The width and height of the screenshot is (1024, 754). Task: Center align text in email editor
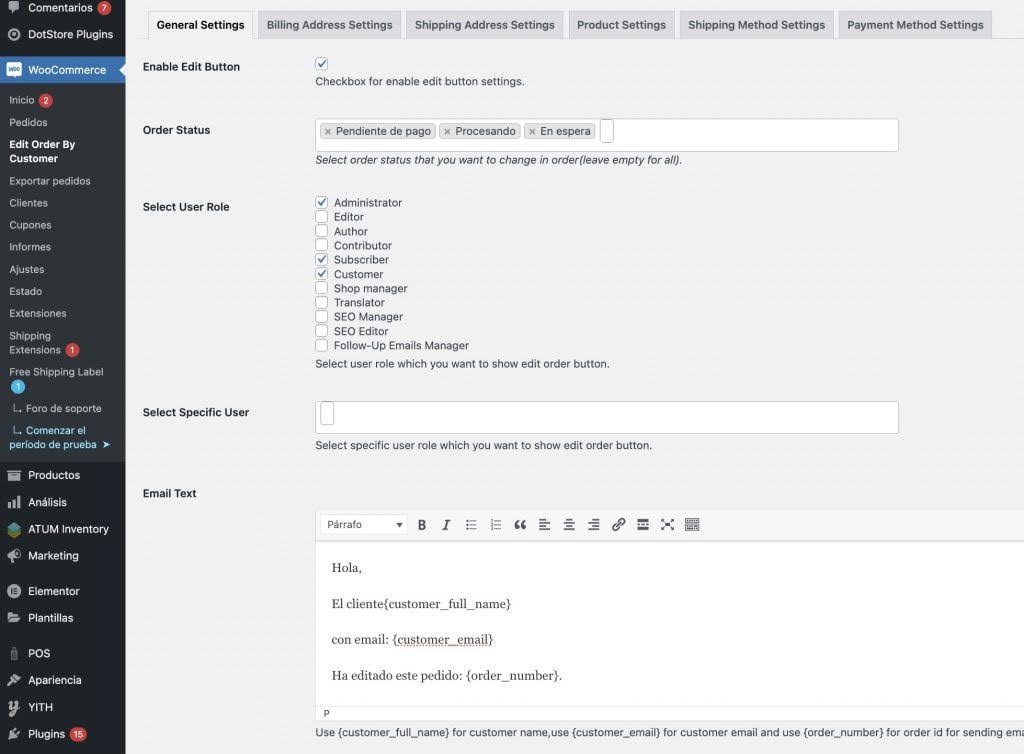tap(569, 525)
